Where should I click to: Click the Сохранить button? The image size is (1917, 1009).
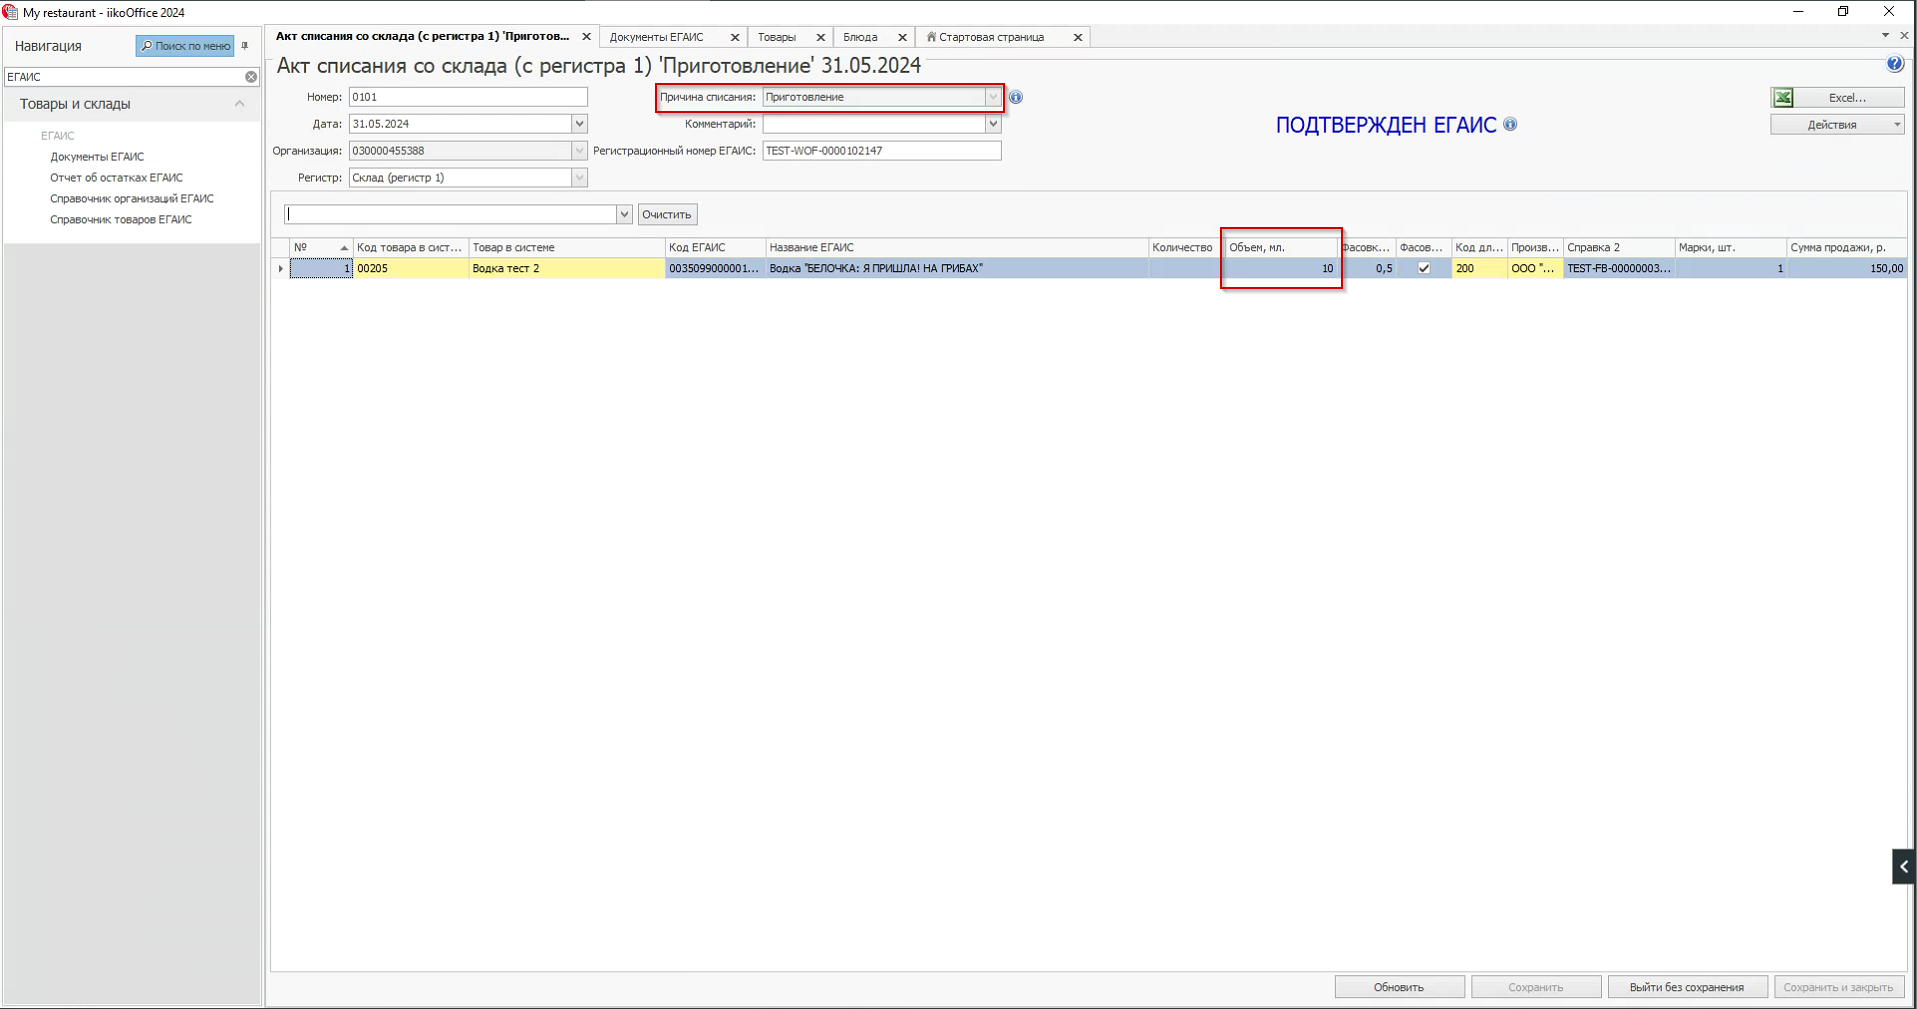point(1536,987)
